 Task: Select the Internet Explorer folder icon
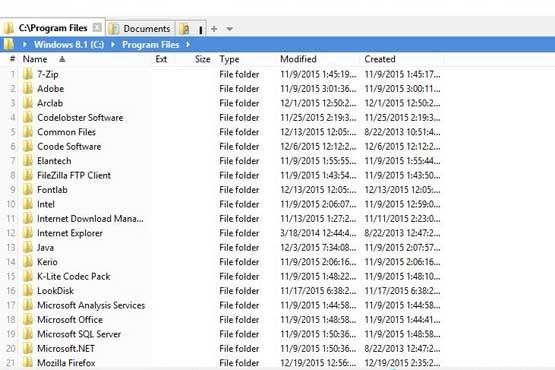tap(28, 233)
